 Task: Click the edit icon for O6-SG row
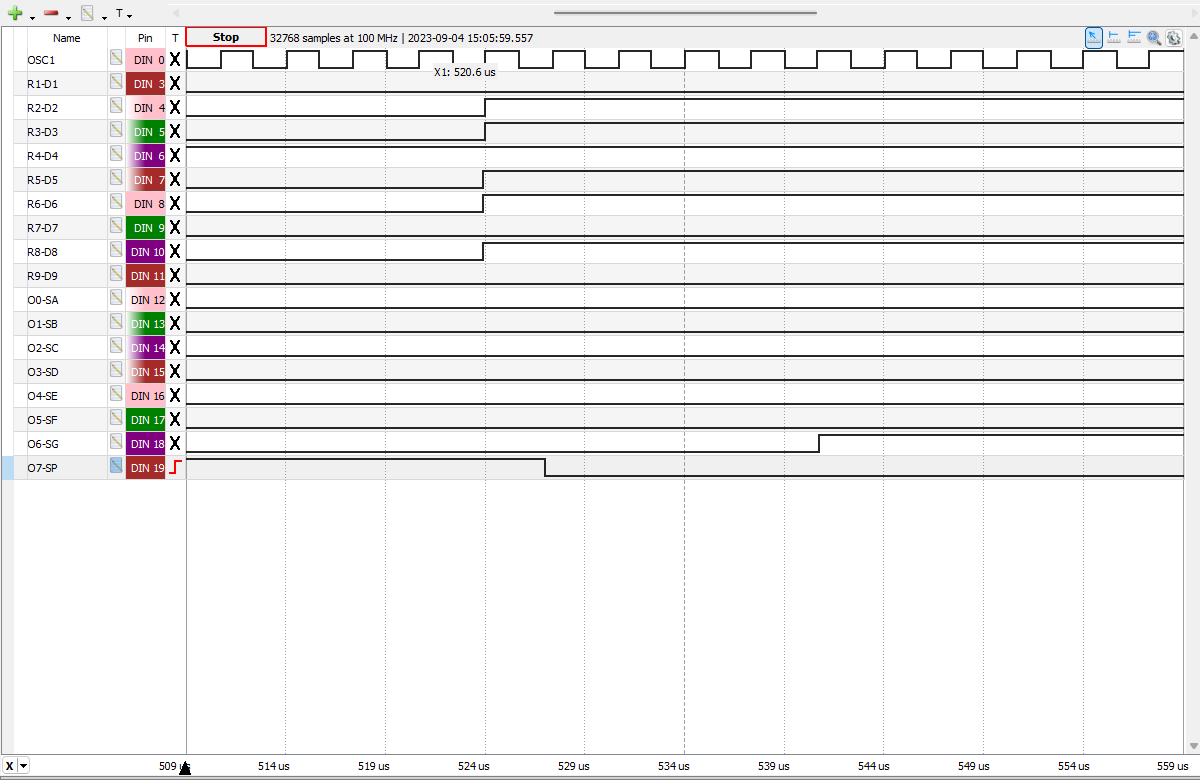point(116,443)
